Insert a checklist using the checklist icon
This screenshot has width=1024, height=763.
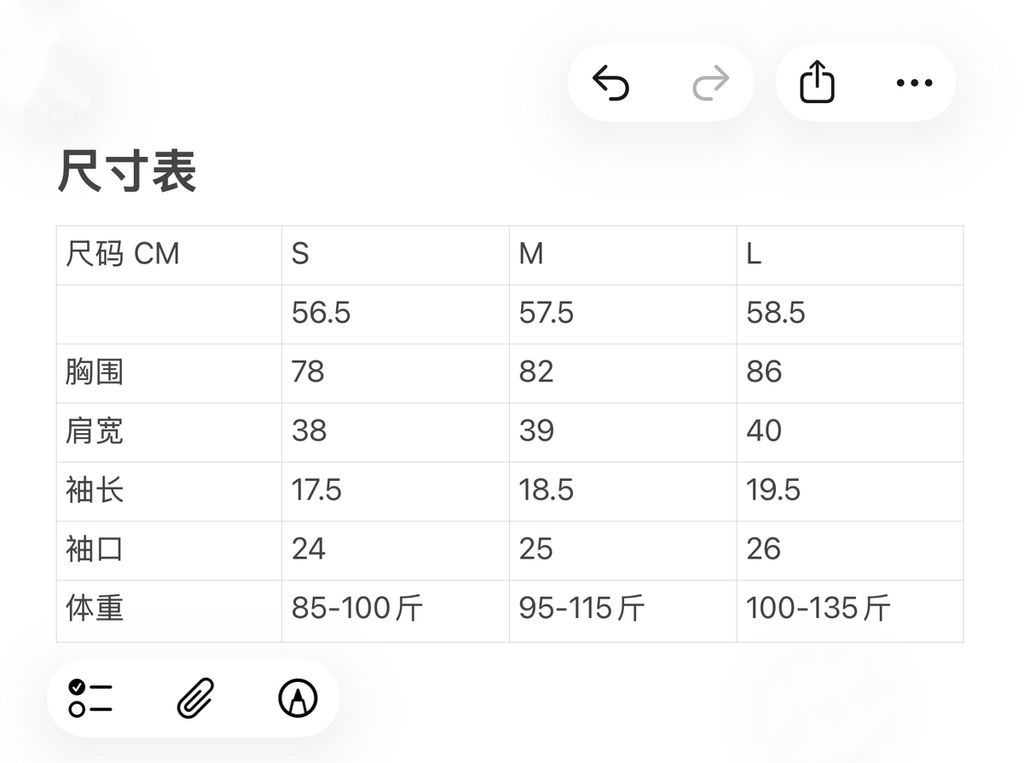88,698
